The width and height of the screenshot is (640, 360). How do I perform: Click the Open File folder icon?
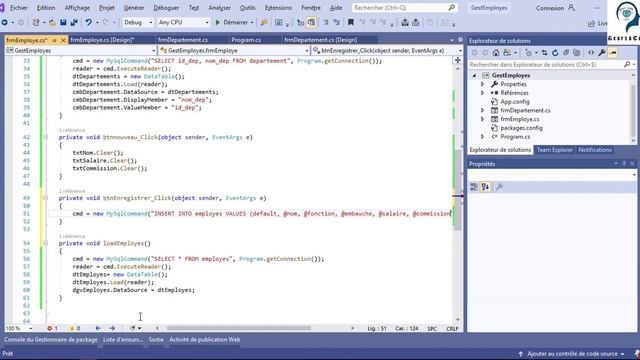point(52,22)
